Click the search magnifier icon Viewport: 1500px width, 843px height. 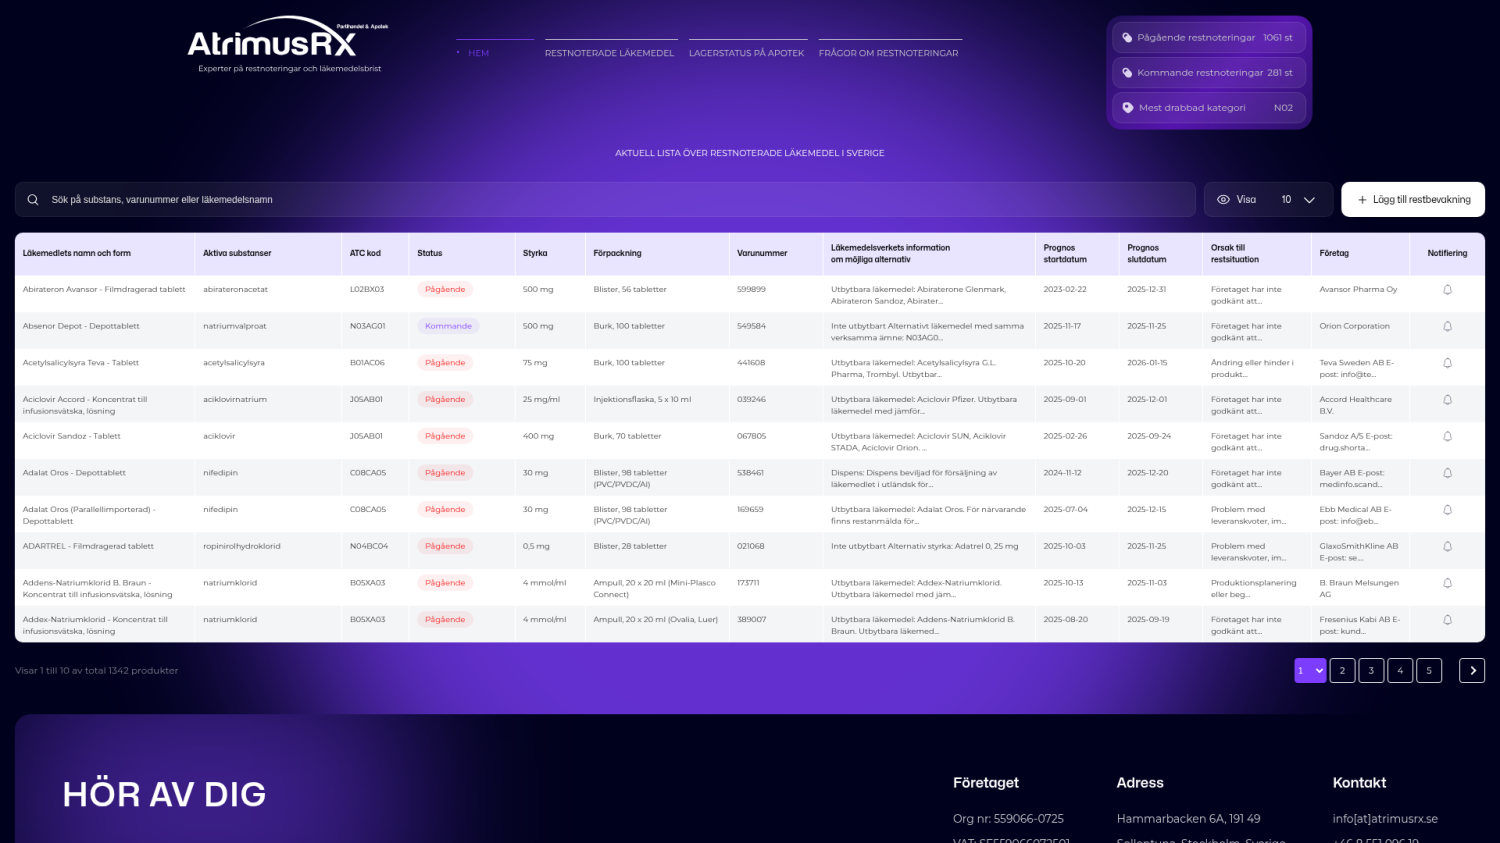click(33, 200)
